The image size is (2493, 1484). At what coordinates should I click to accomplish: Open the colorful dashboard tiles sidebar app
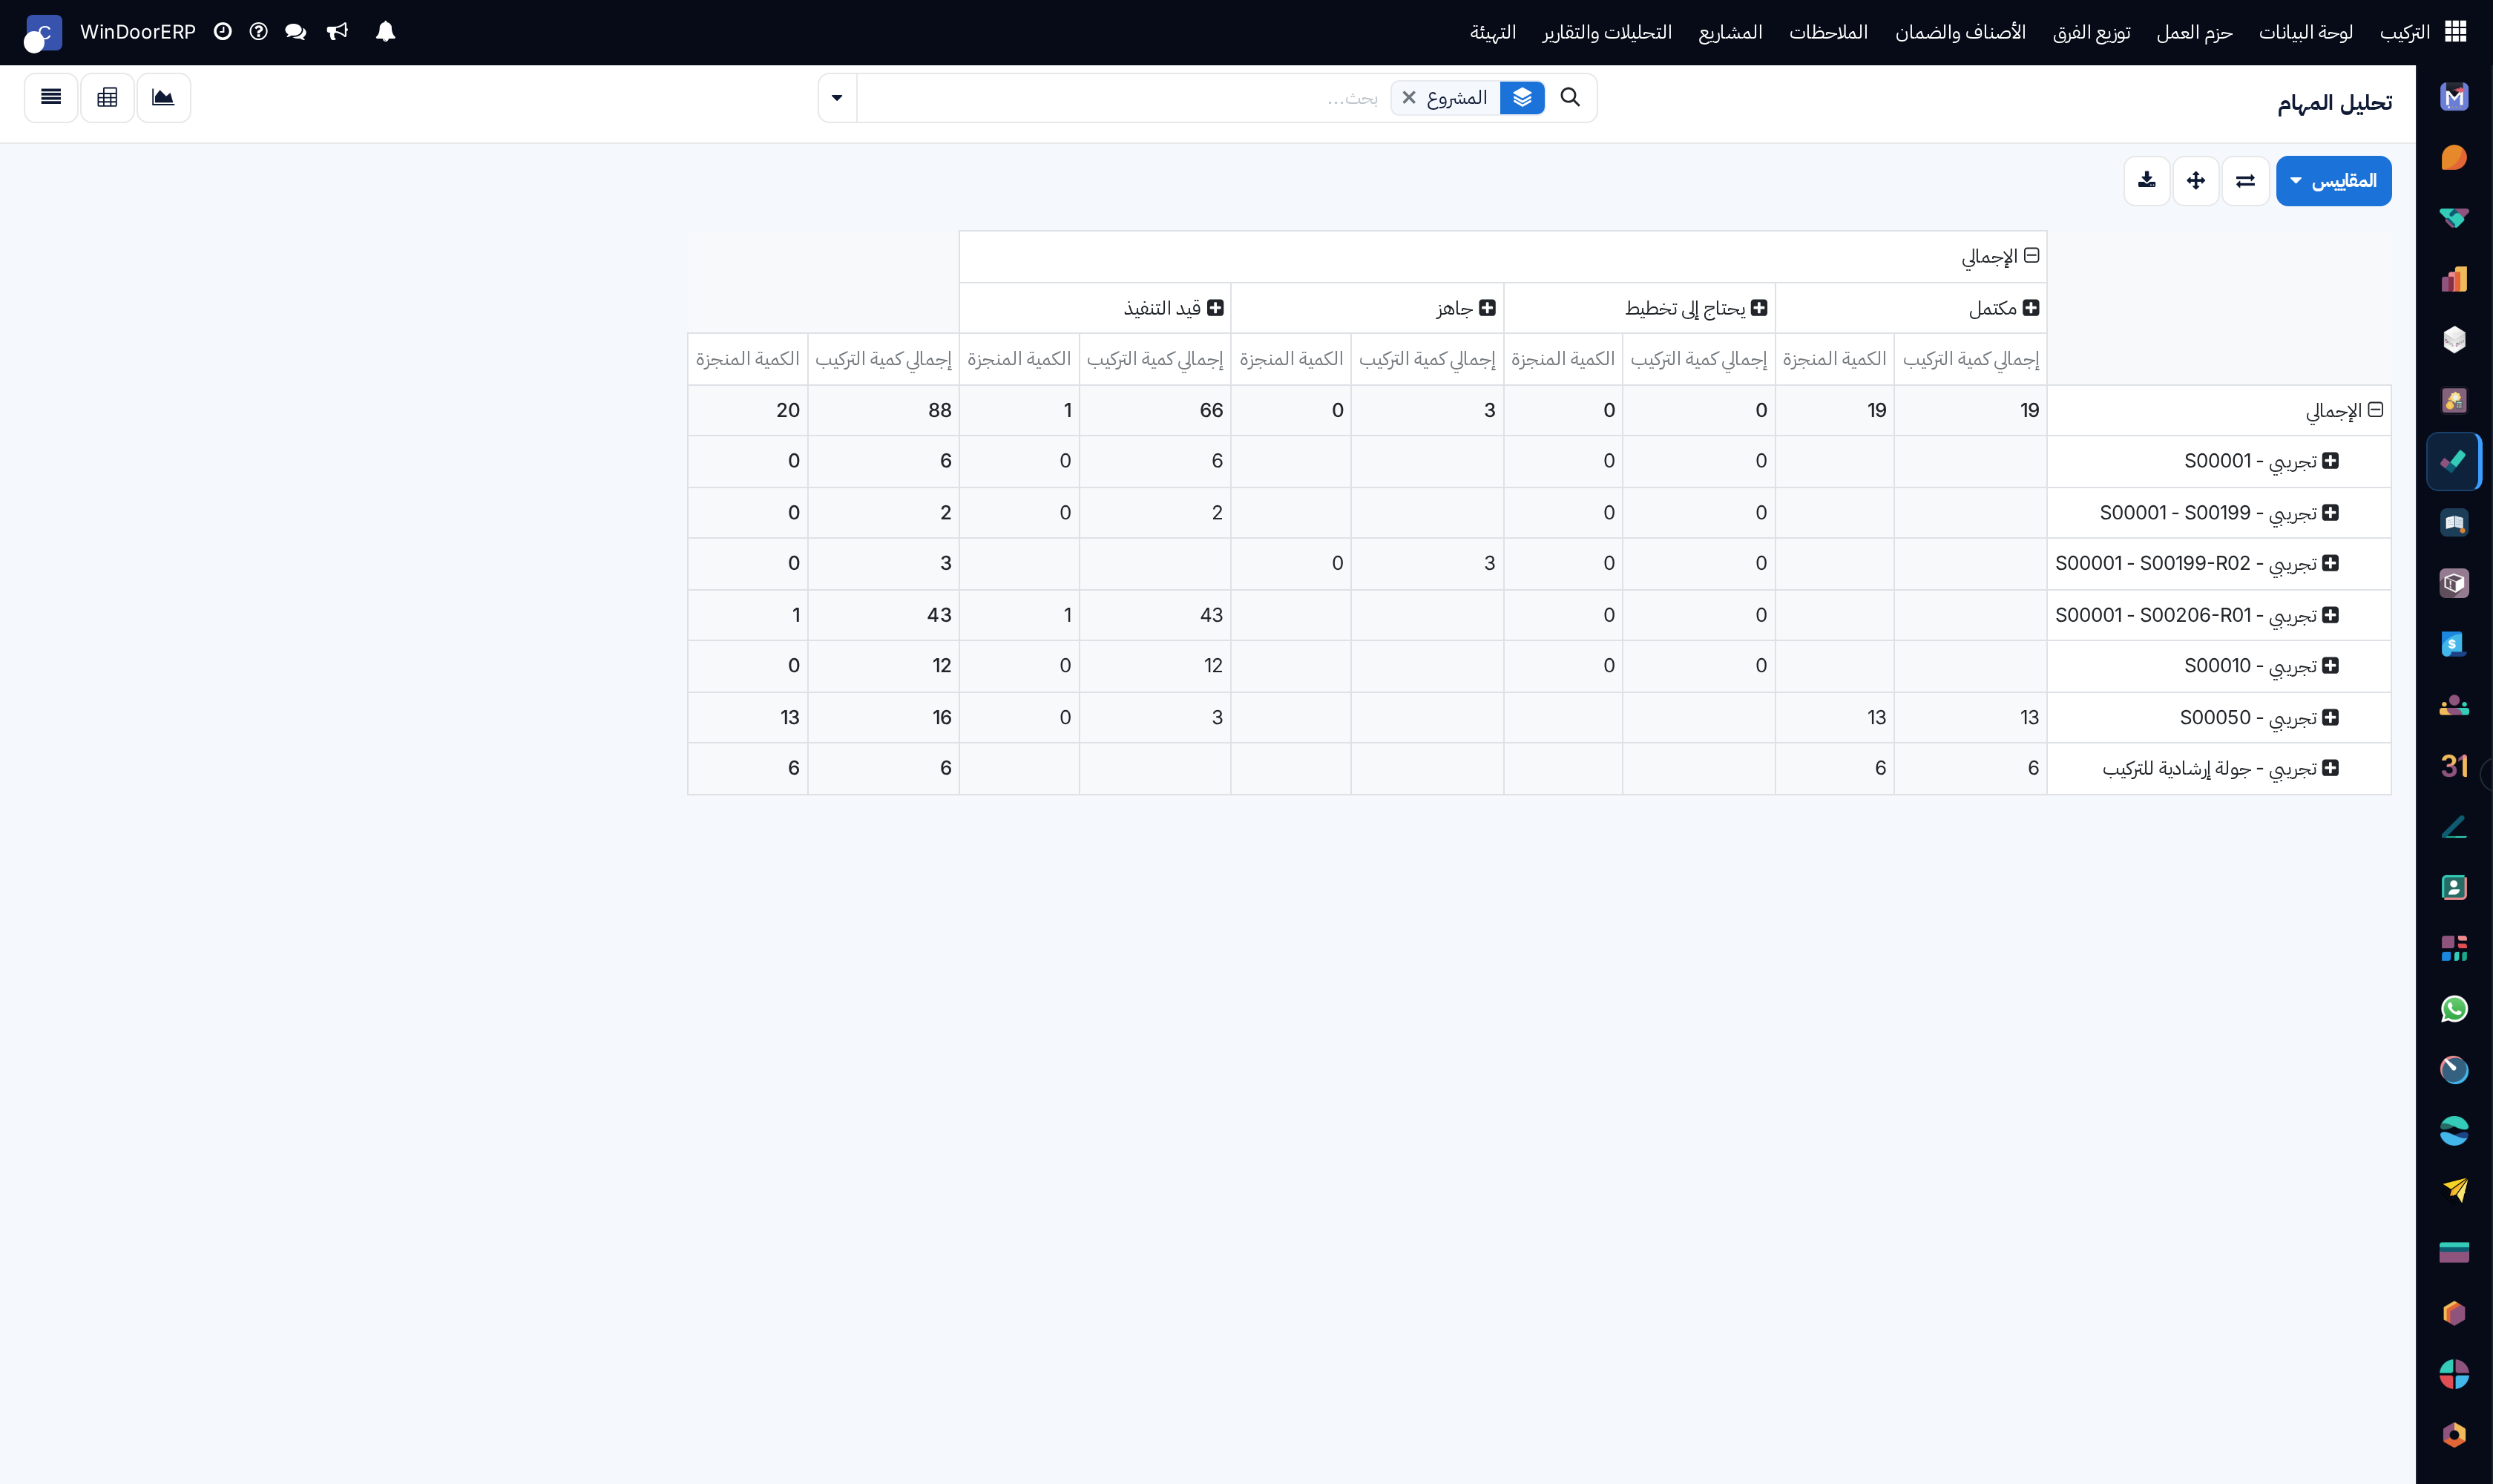pyautogui.click(x=2454, y=948)
